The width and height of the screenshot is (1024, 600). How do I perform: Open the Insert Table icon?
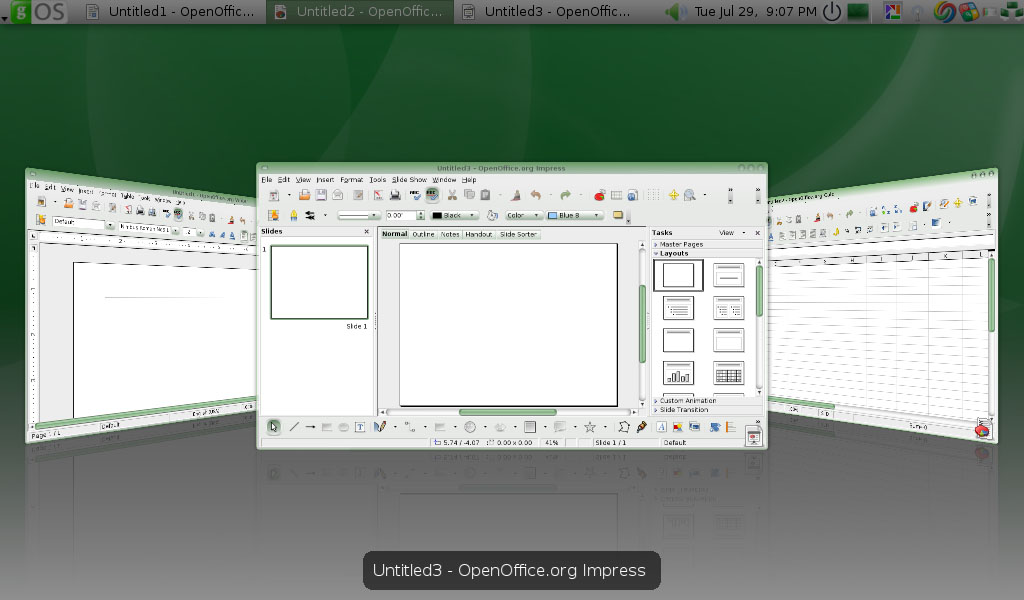point(617,195)
